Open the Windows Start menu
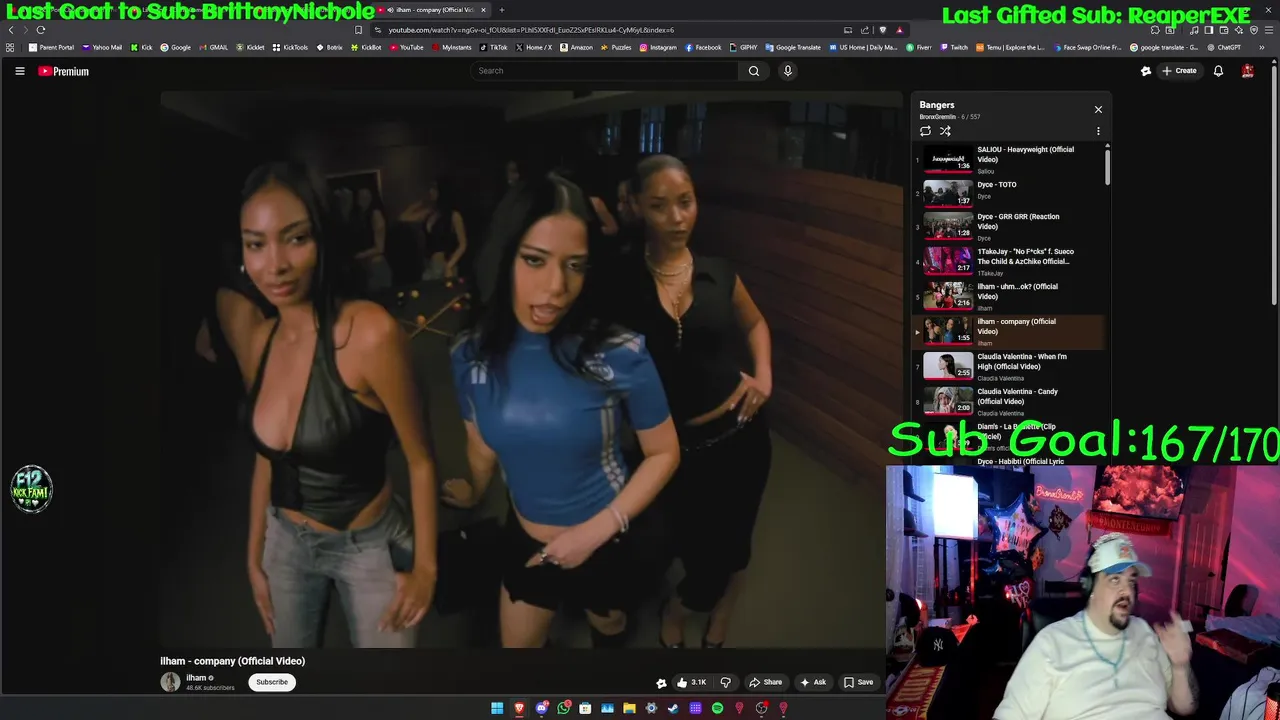1280x720 pixels. (x=497, y=708)
